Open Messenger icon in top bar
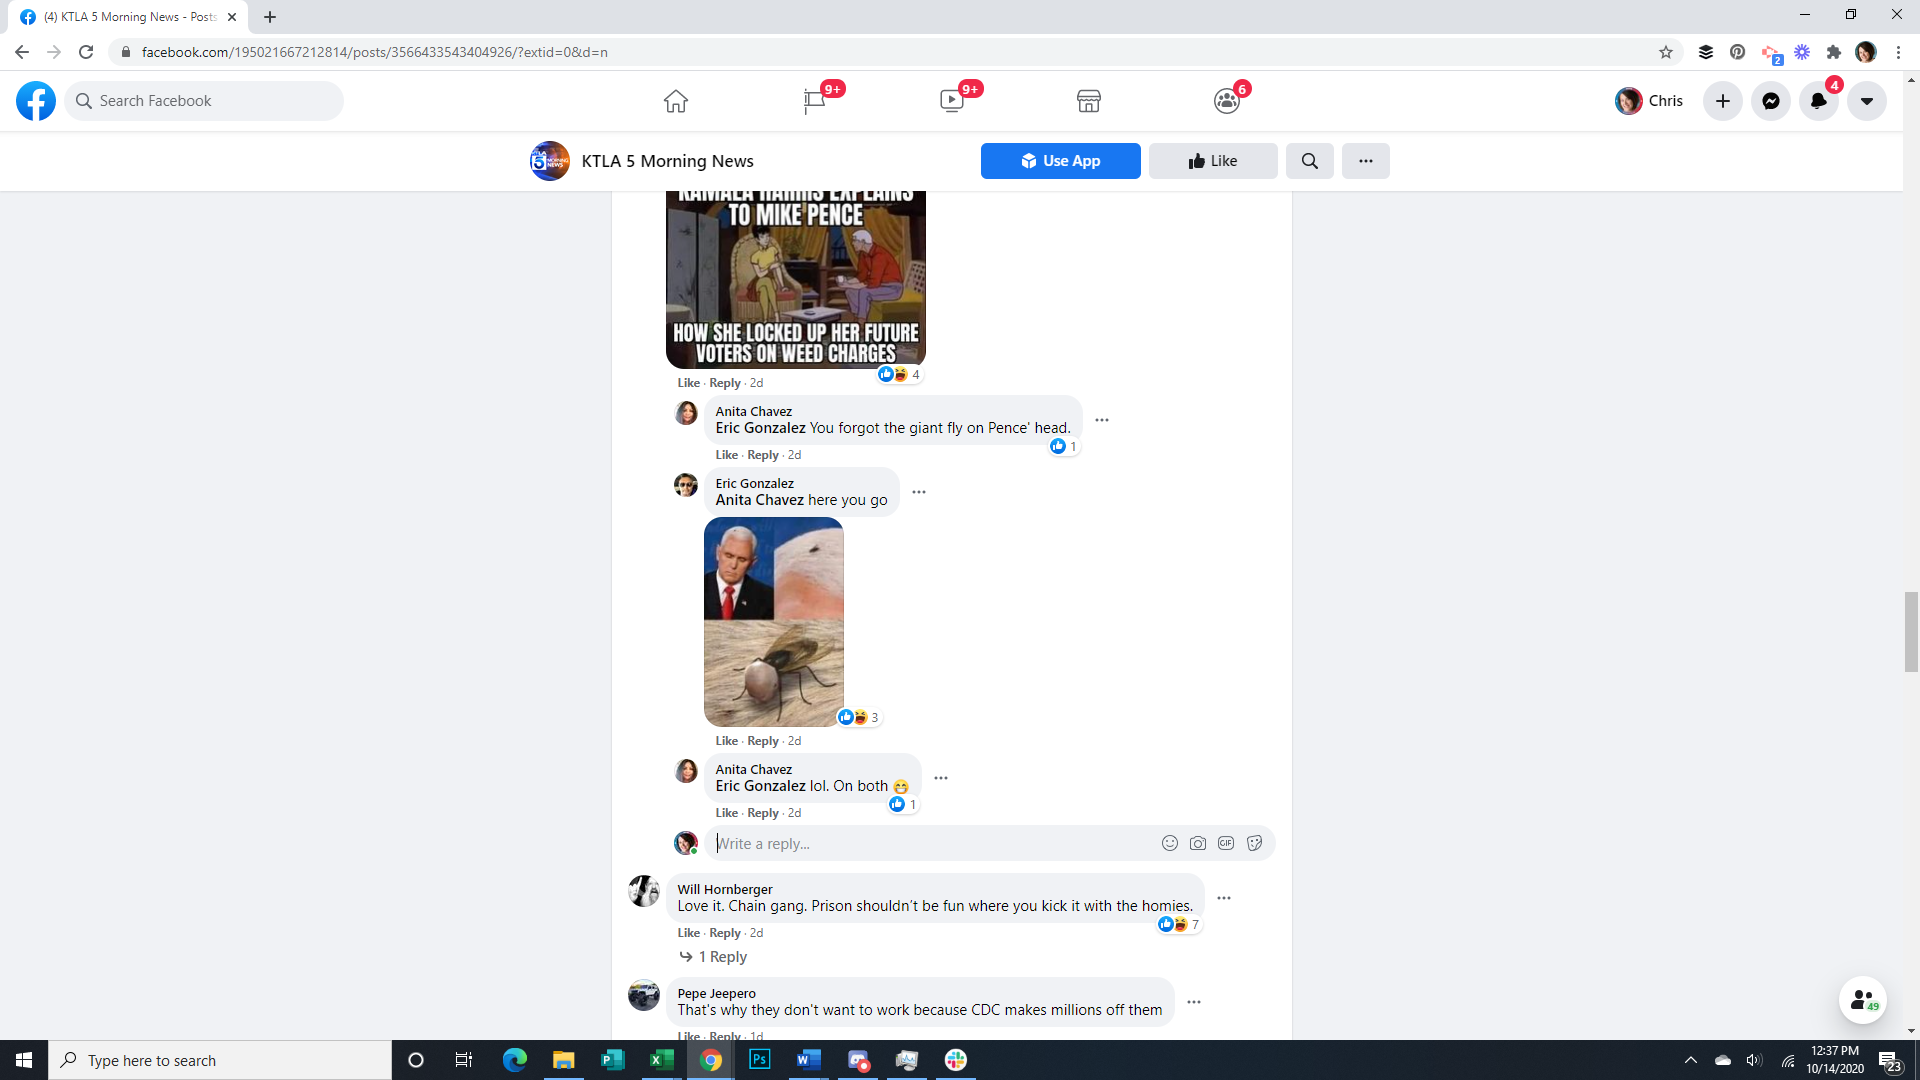 coord(1770,101)
